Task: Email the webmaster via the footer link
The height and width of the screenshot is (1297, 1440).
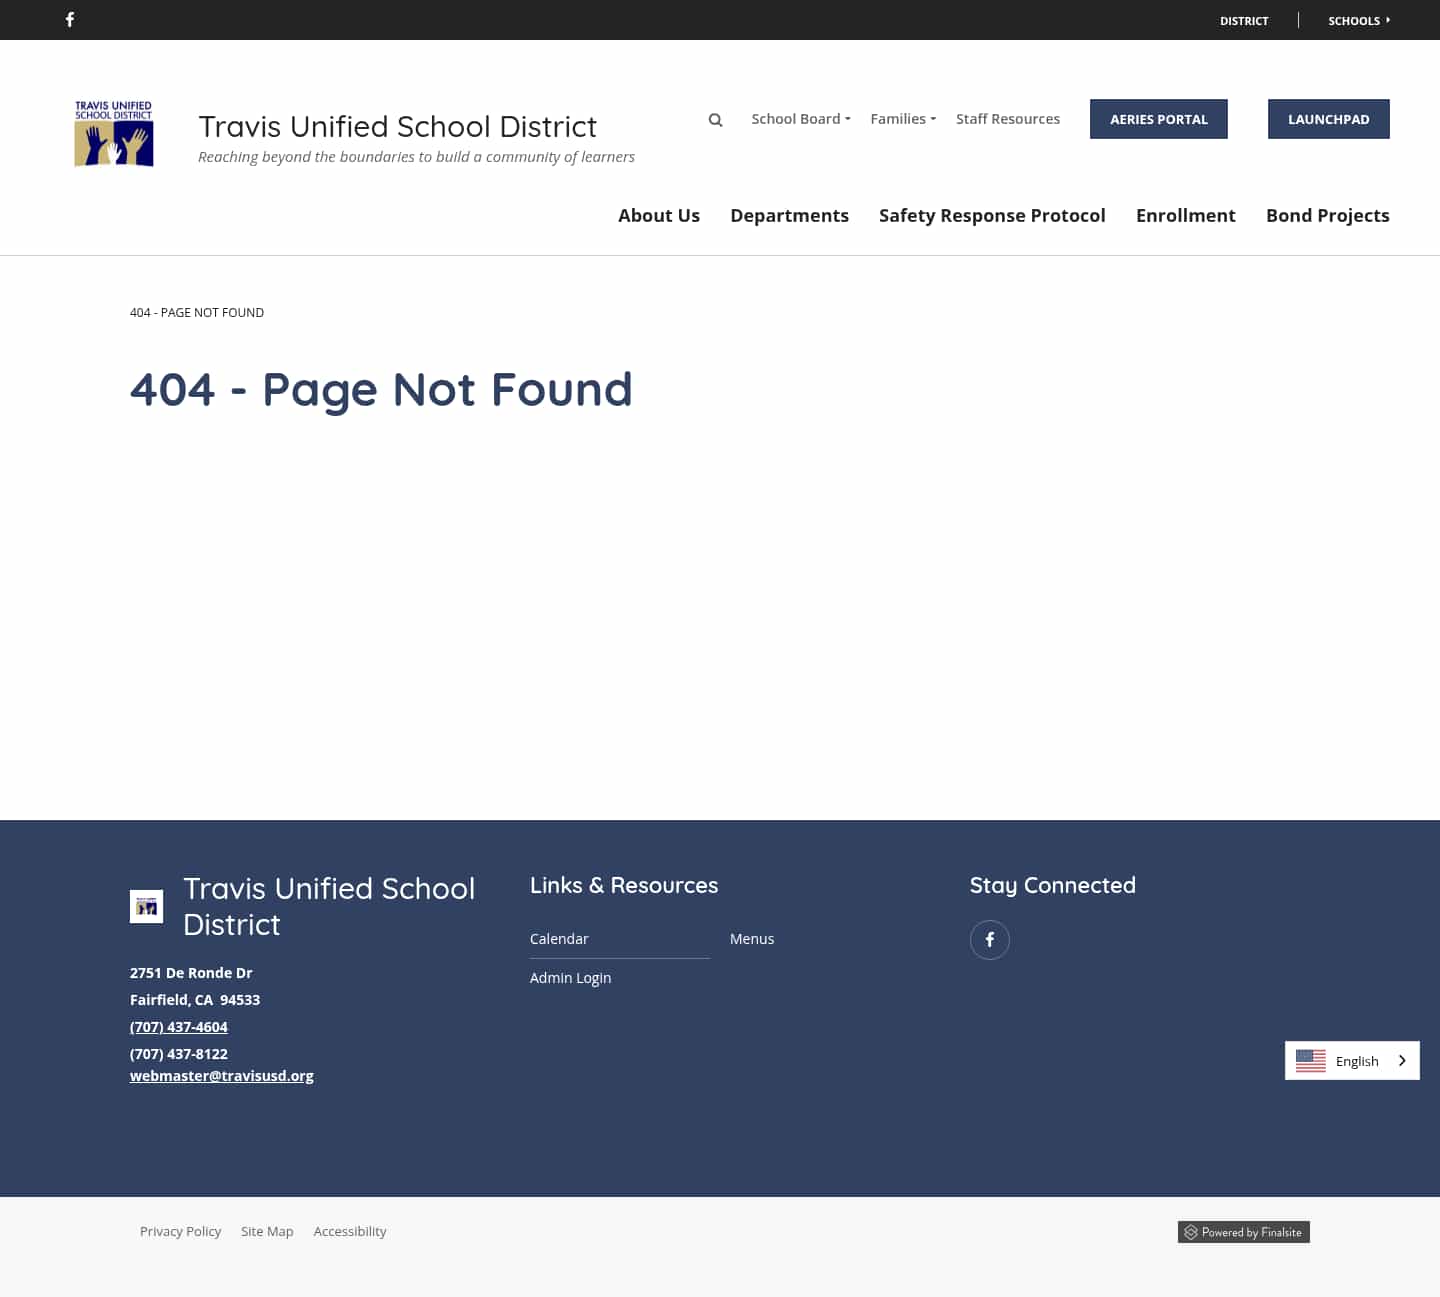Action: (x=221, y=1075)
